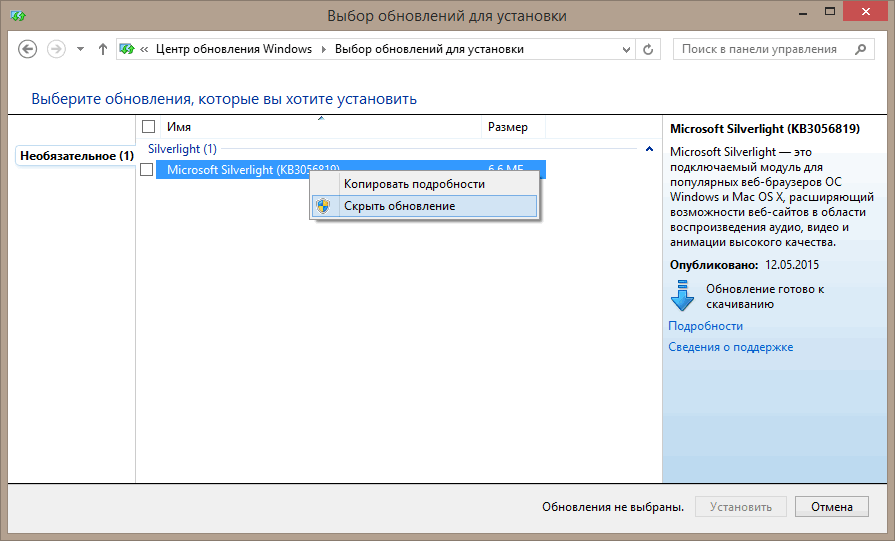Go up one level with up arrow

coord(102,49)
